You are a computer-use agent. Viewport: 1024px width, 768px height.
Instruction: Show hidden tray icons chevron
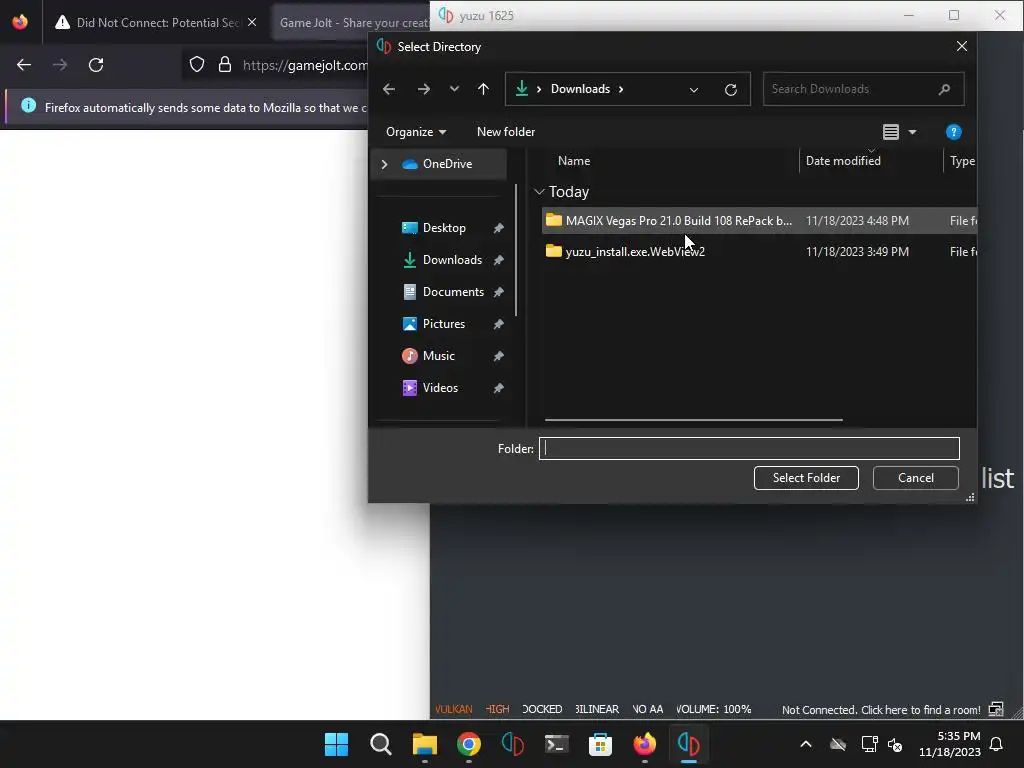tap(806, 744)
